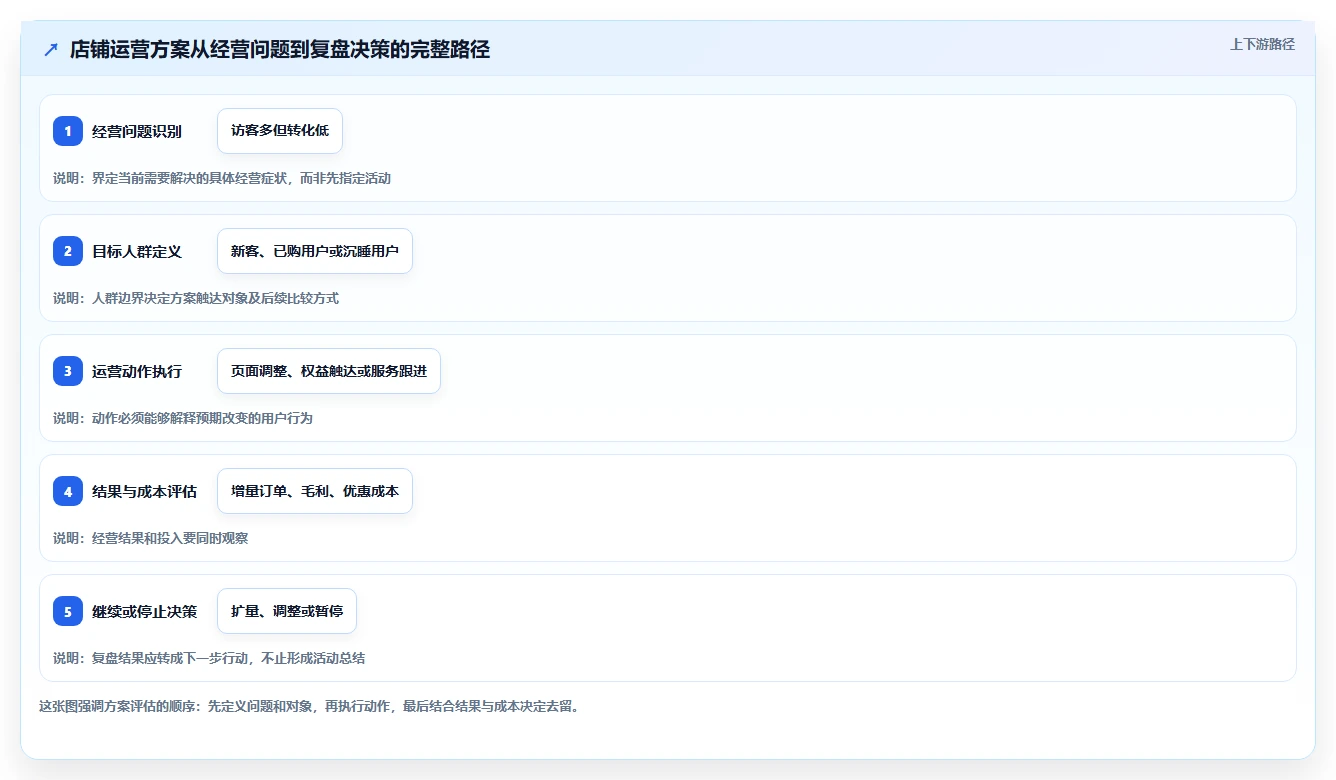Click the title 店铺运营方案从经营问题到复盘决策的完整路径
1336x780 pixels.
(280, 50)
